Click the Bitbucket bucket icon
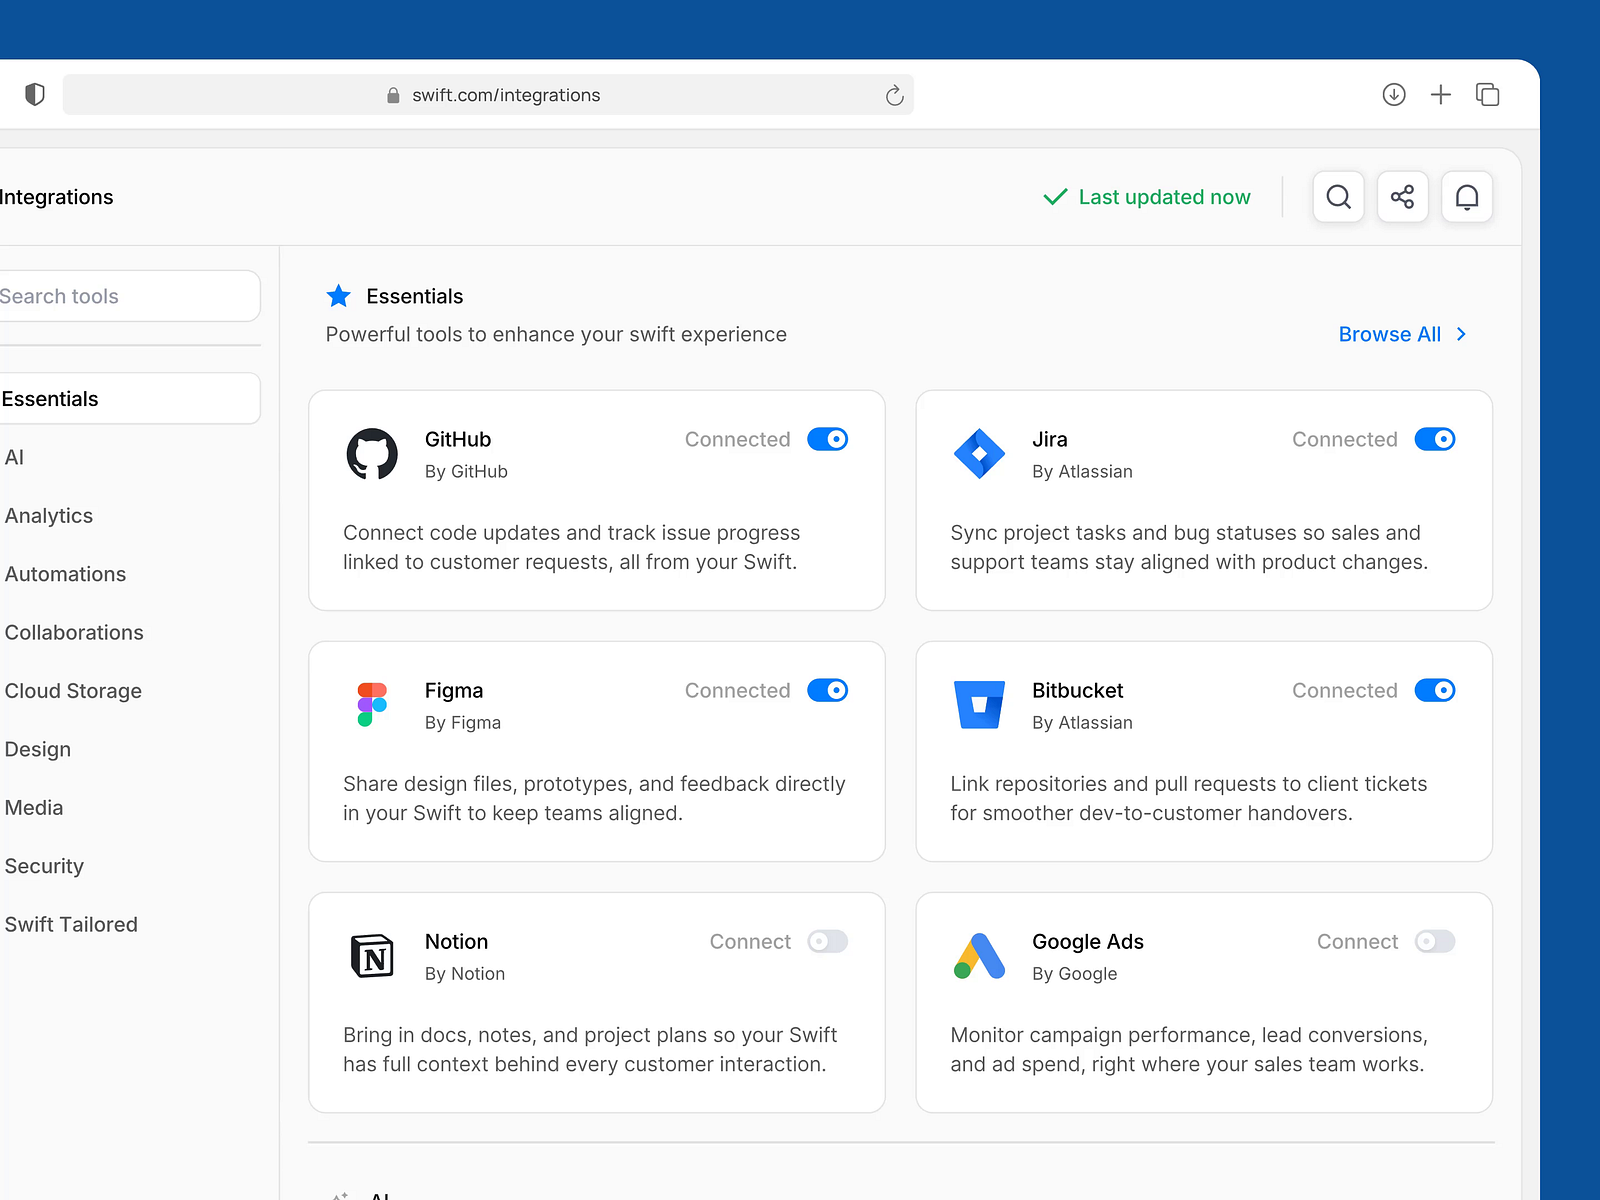Screen dimensions: 1600x1200 tap(981, 704)
